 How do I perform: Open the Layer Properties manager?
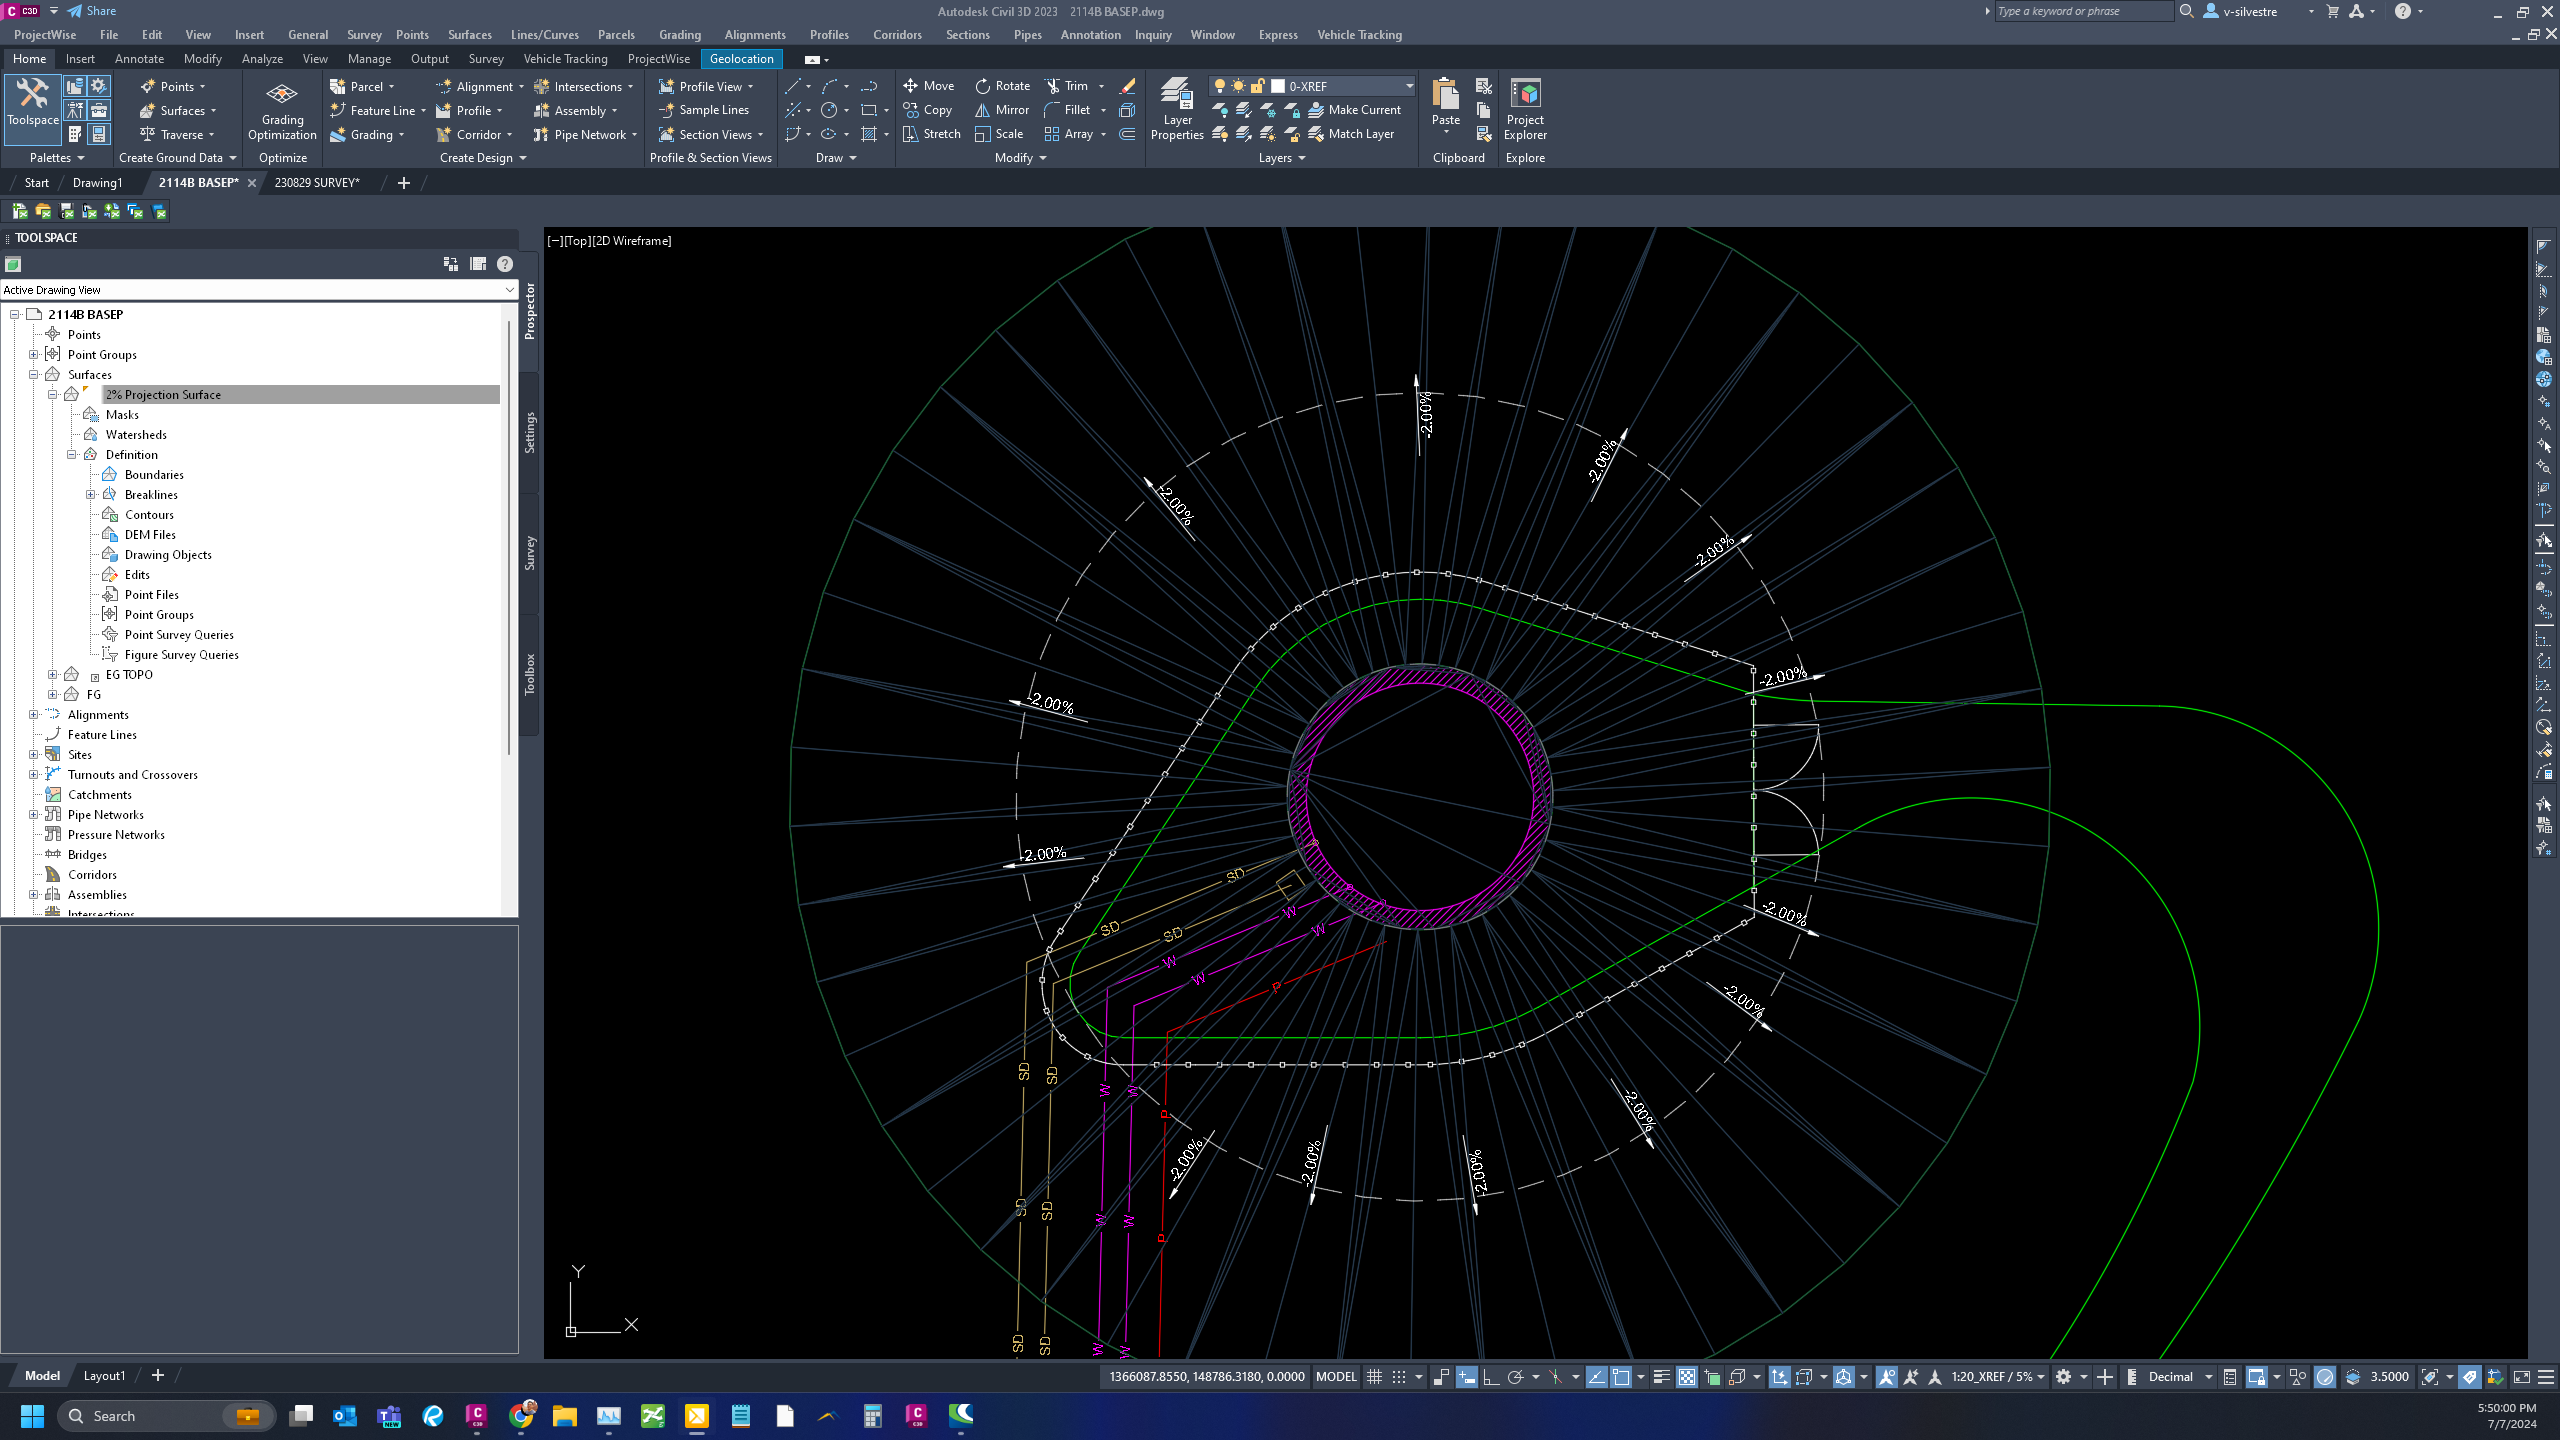point(1177,110)
